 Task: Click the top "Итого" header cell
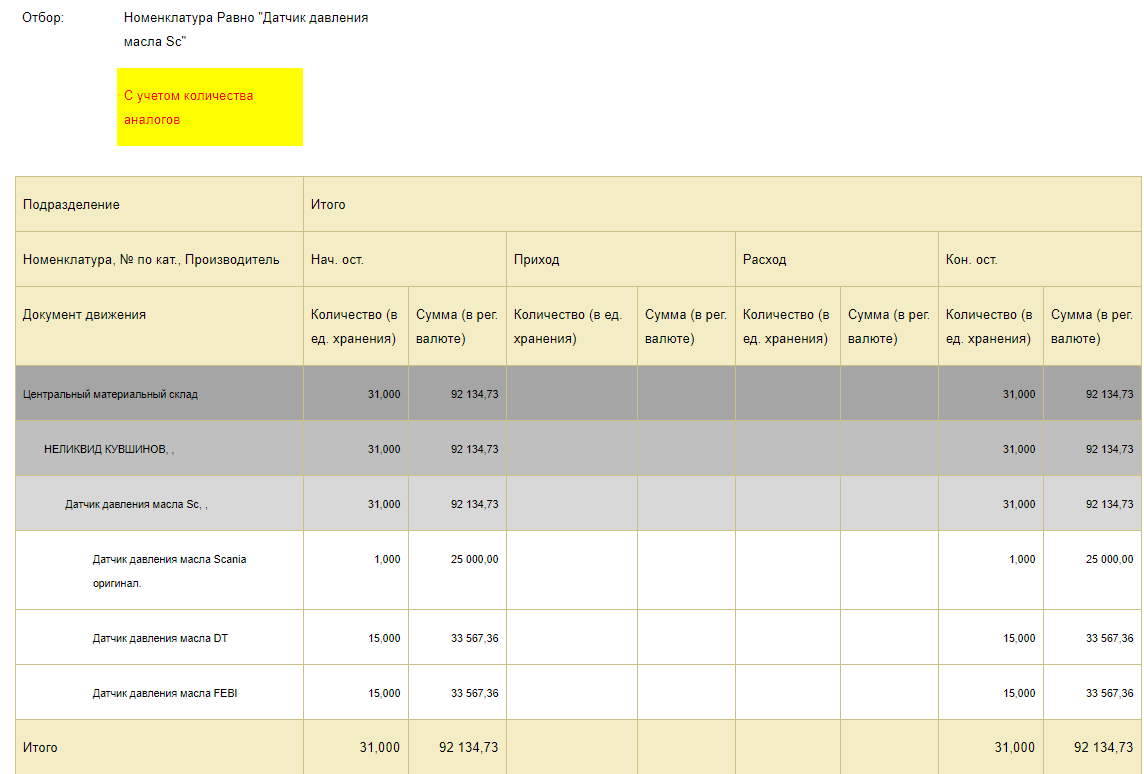328,204
